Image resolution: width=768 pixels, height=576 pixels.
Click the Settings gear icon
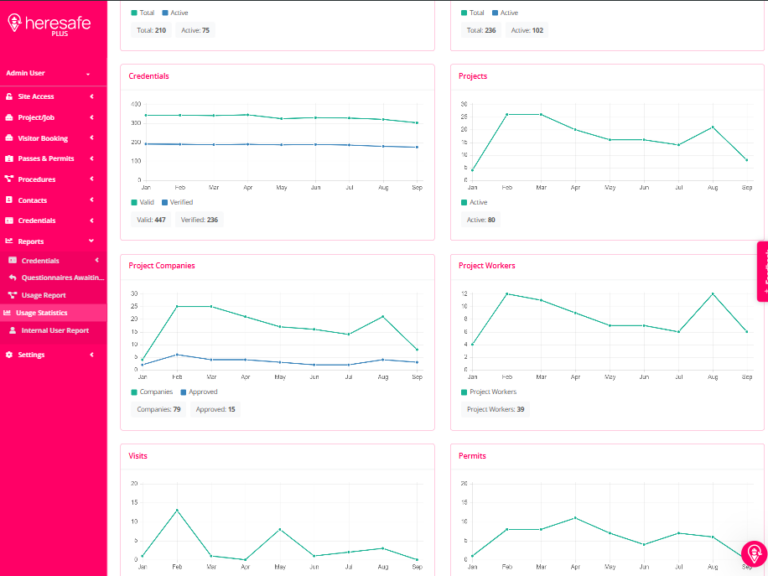point(9,355)
